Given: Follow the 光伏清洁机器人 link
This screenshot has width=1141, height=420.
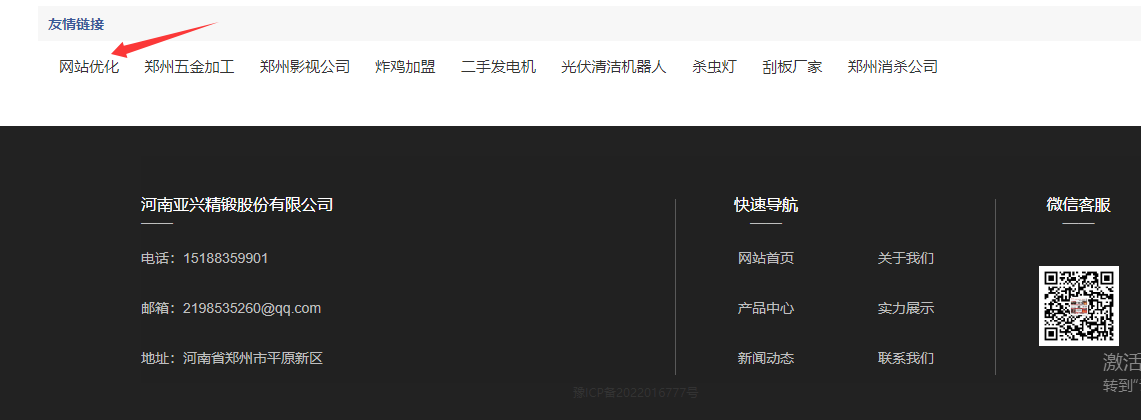Looking at the screenshot, I should point(614,67).
